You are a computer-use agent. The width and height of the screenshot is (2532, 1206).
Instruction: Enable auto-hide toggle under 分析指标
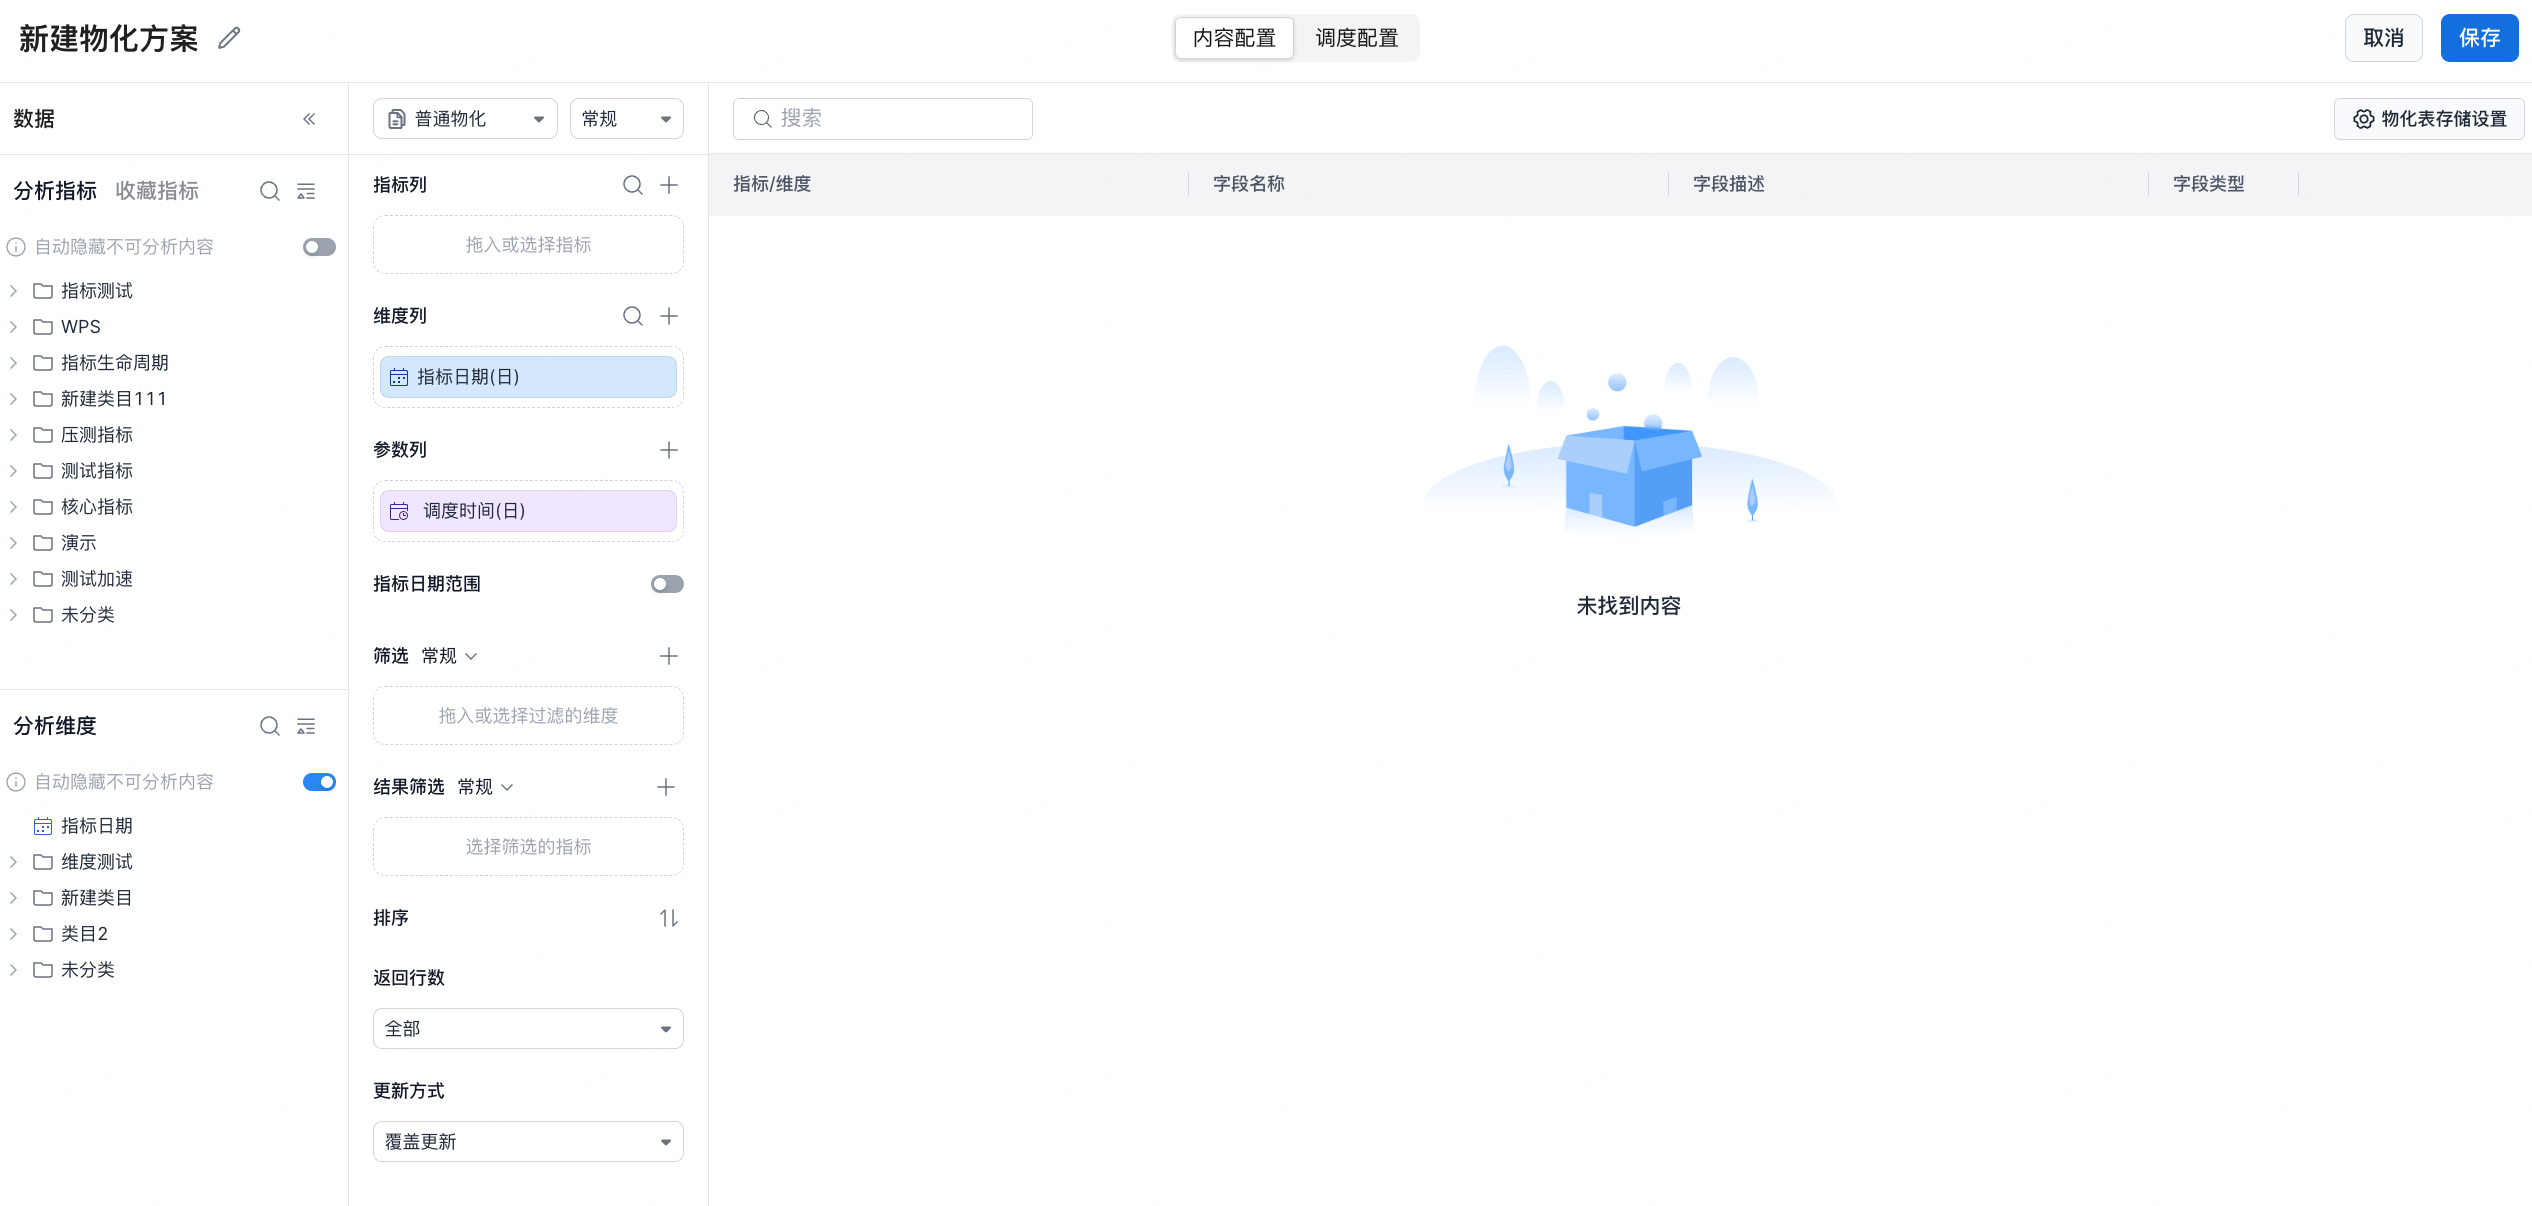(x=319, y=247)
